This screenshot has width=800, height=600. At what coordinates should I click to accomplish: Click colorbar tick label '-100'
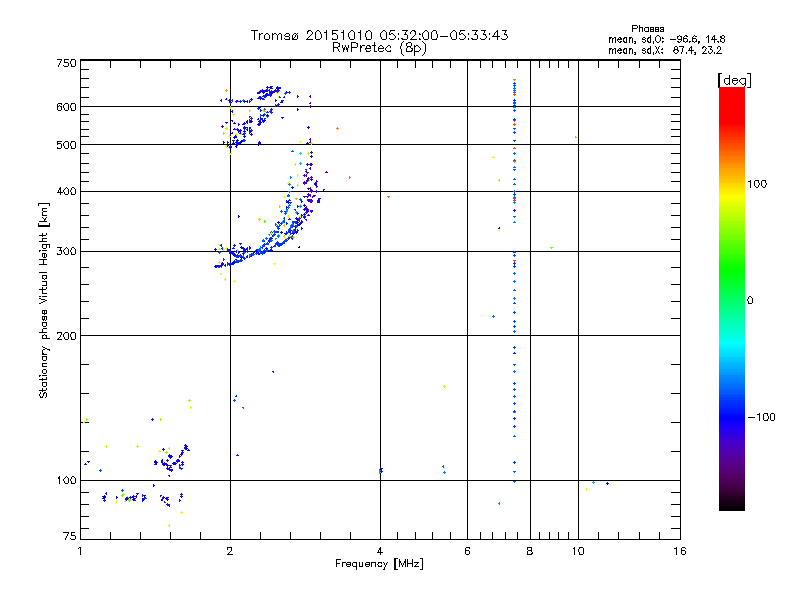pyautogui.click(x=761, y=417)
